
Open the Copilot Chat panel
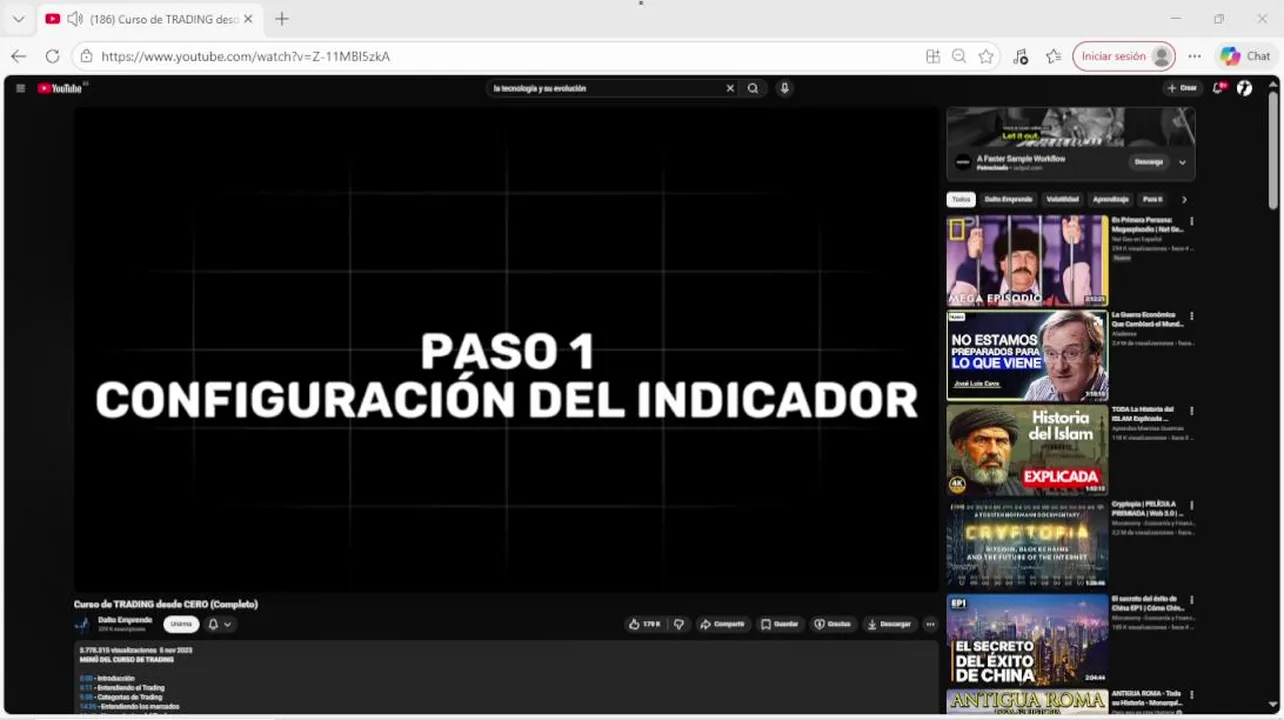click(x=1245, y=56)
